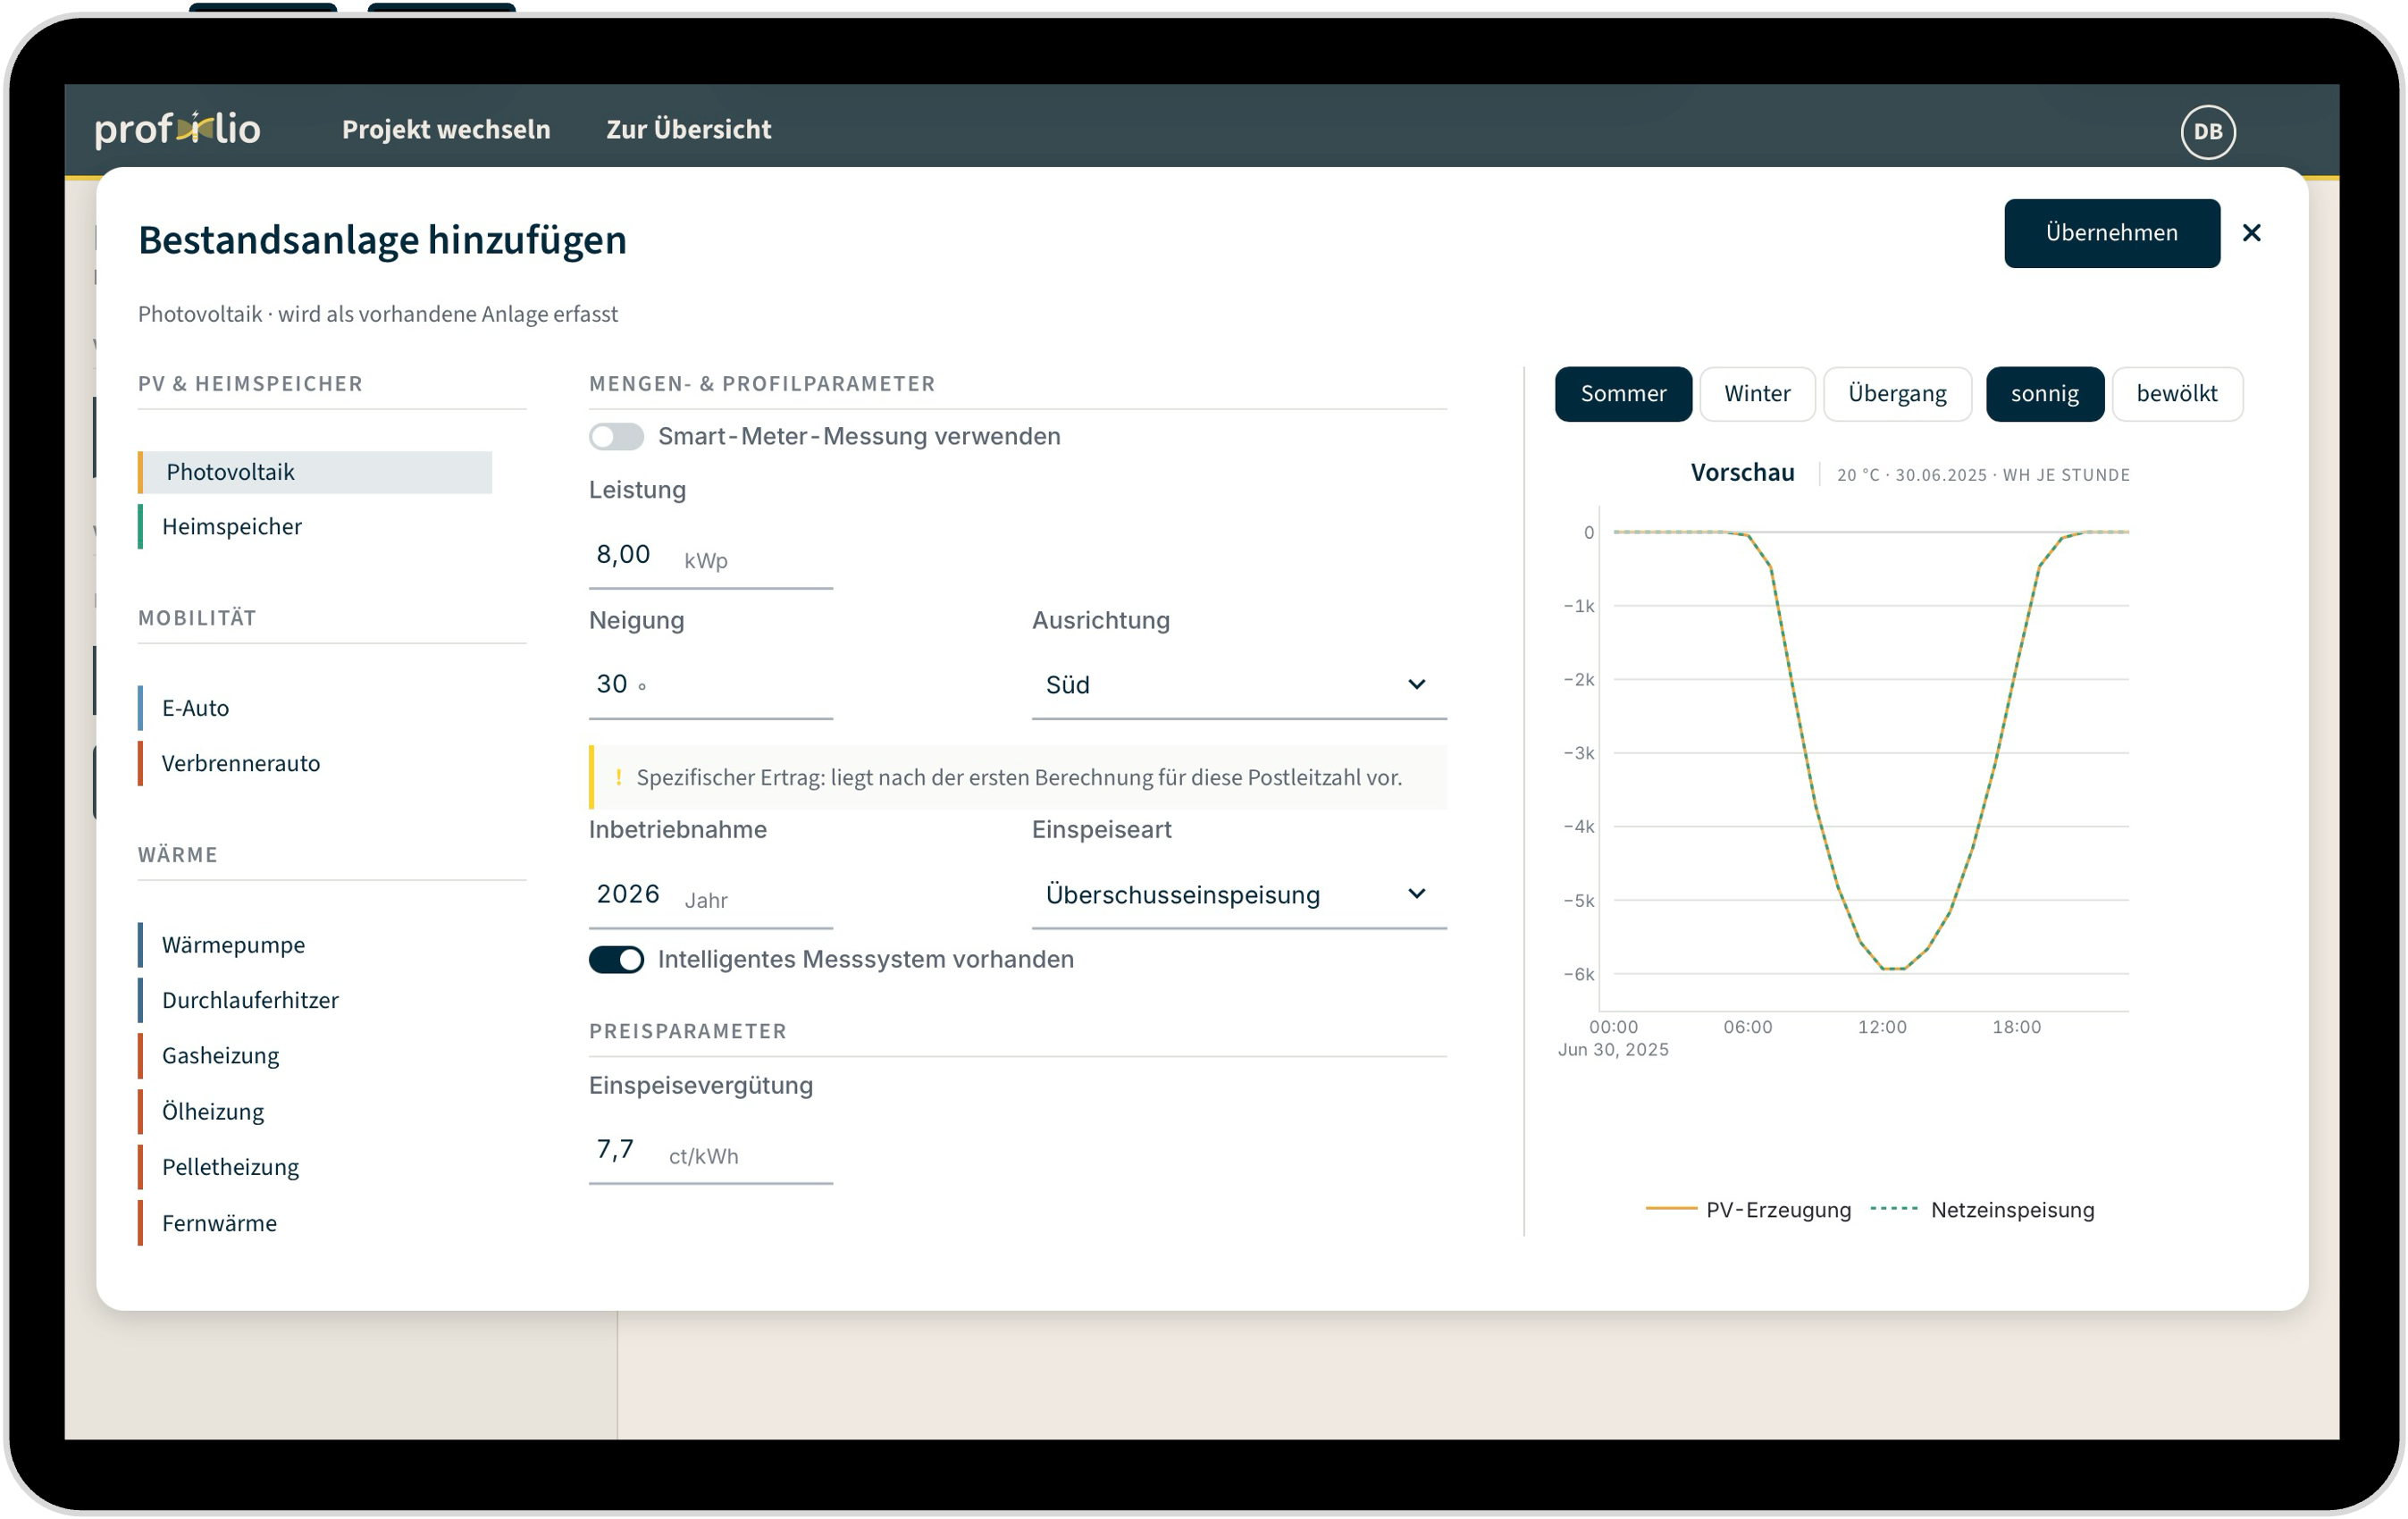Select the Sommer season chip
Screen dimensions: 2408x1519
pyautogui.click(x=1623, y=394)
